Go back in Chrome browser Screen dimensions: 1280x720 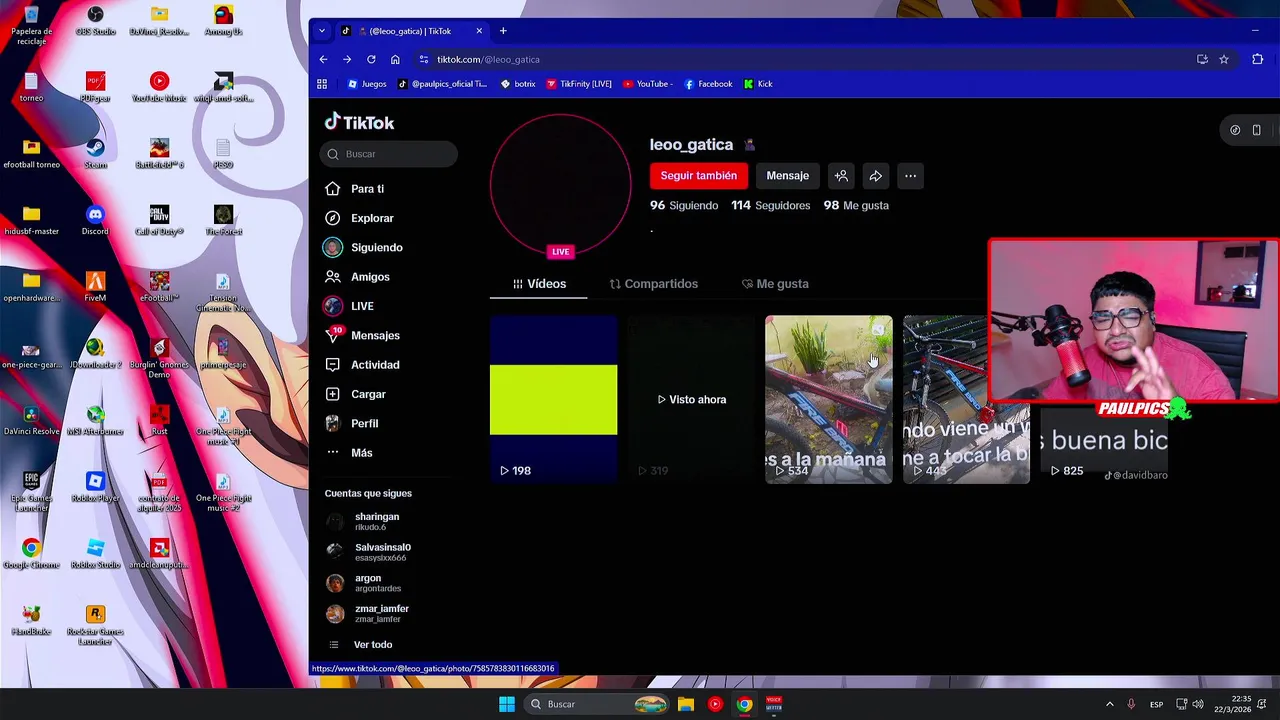pyautogui.click(x=323, y=59)
